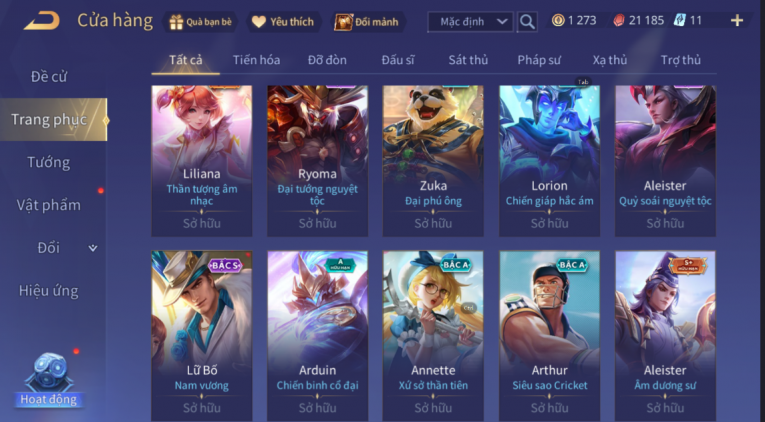Image resolution: width=765 pixels, height=422 pixels.
Task: Select Lữ Bố Nam vương skin card
Action: (201, 336)
